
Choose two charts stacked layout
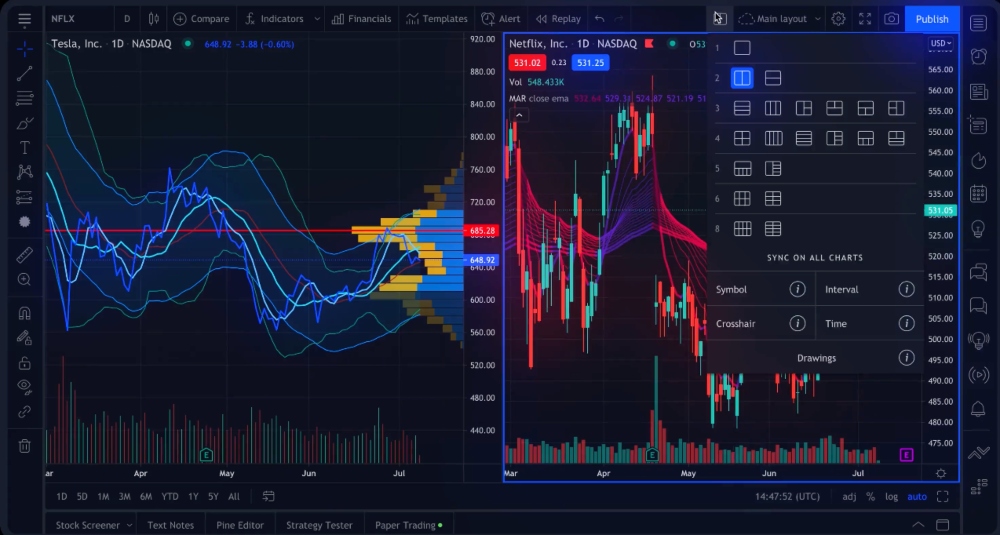[x=773, y=78]
